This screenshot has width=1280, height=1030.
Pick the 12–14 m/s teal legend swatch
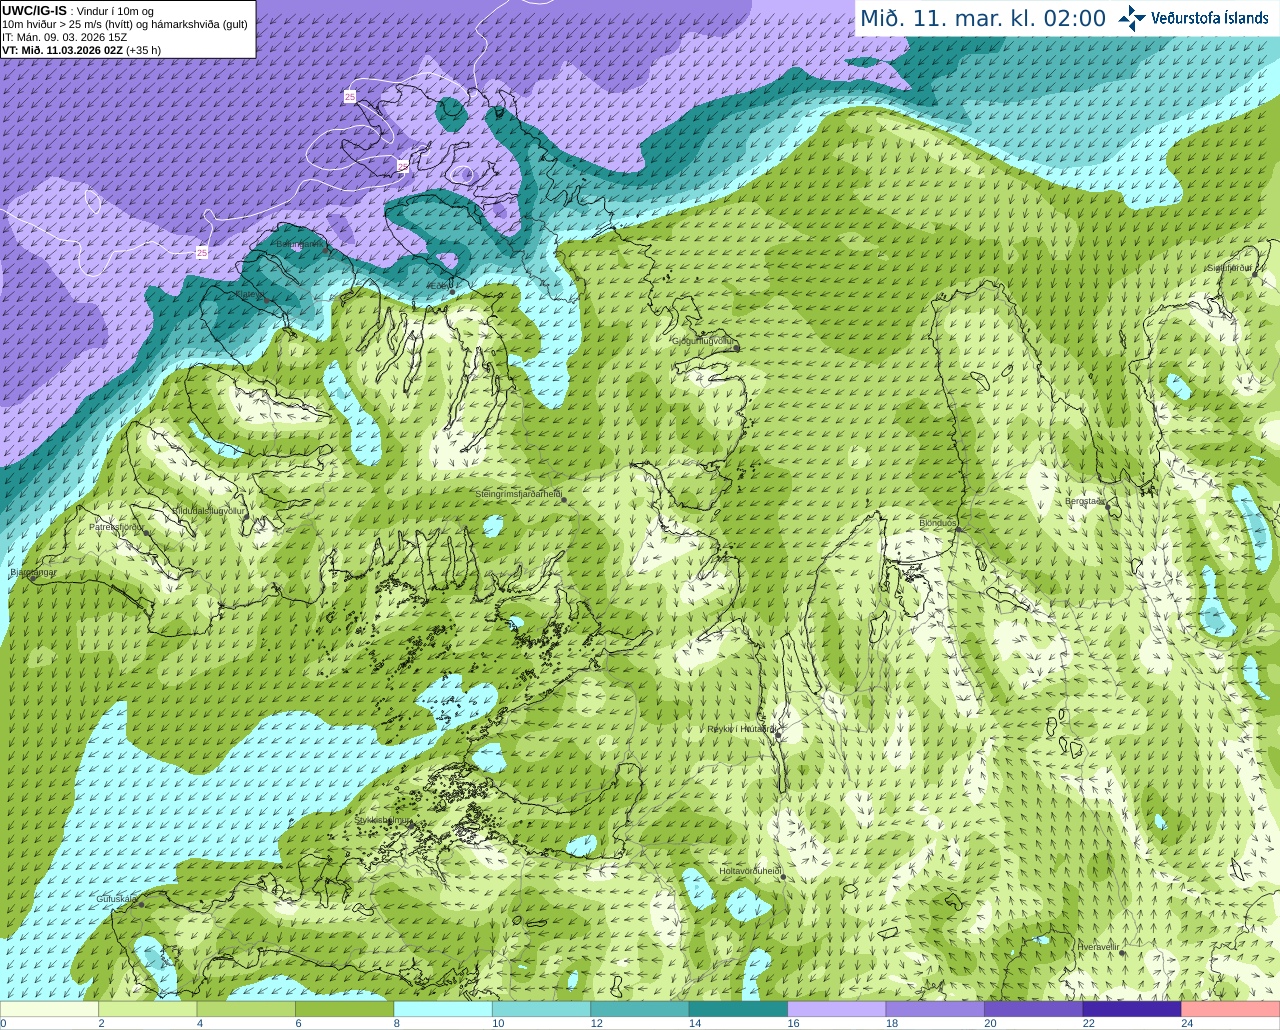(x=640, y=1009)
